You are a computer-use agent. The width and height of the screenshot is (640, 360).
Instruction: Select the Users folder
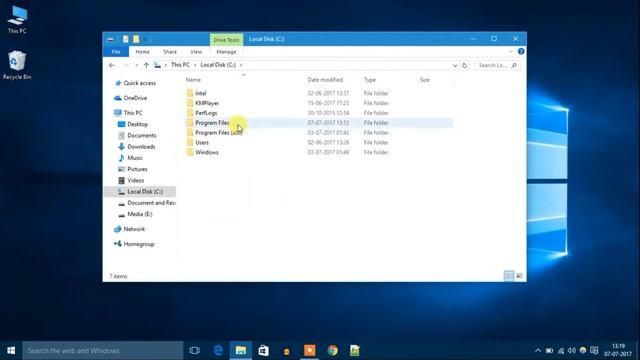pyautogui.click(x=202, y=142)
